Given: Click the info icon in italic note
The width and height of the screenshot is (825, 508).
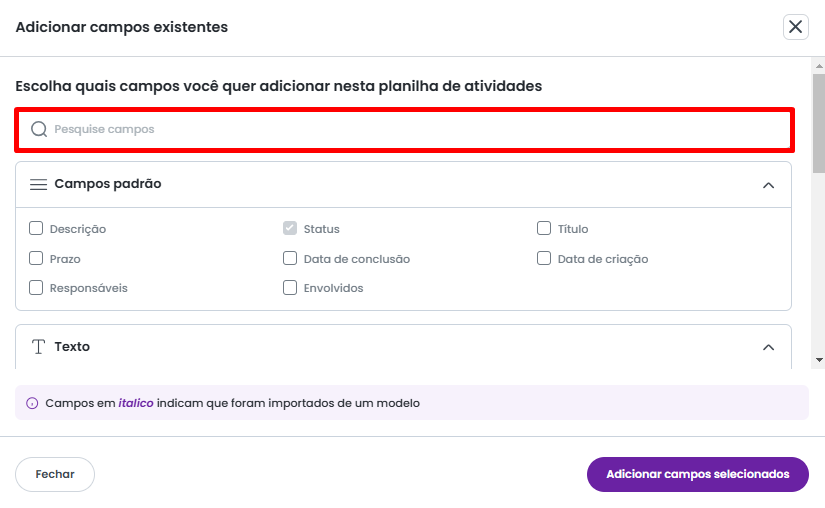Looking at the screenshot, I should [x=32, y=404].
